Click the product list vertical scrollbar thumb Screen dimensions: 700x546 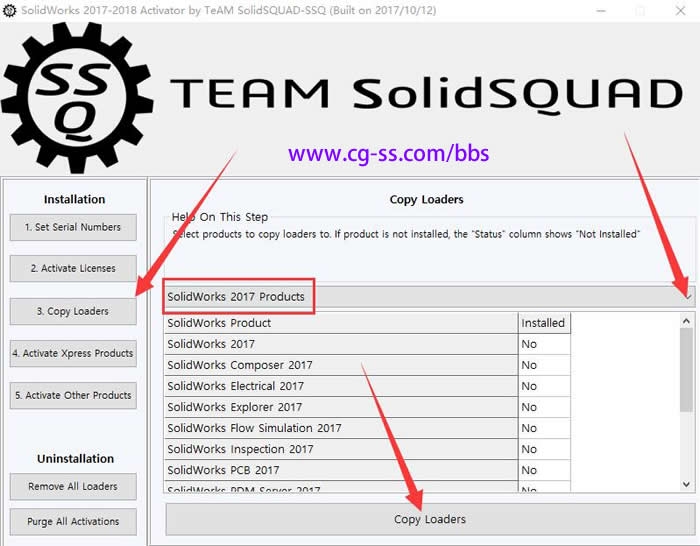pyautogui.click(x=686, y=370)
